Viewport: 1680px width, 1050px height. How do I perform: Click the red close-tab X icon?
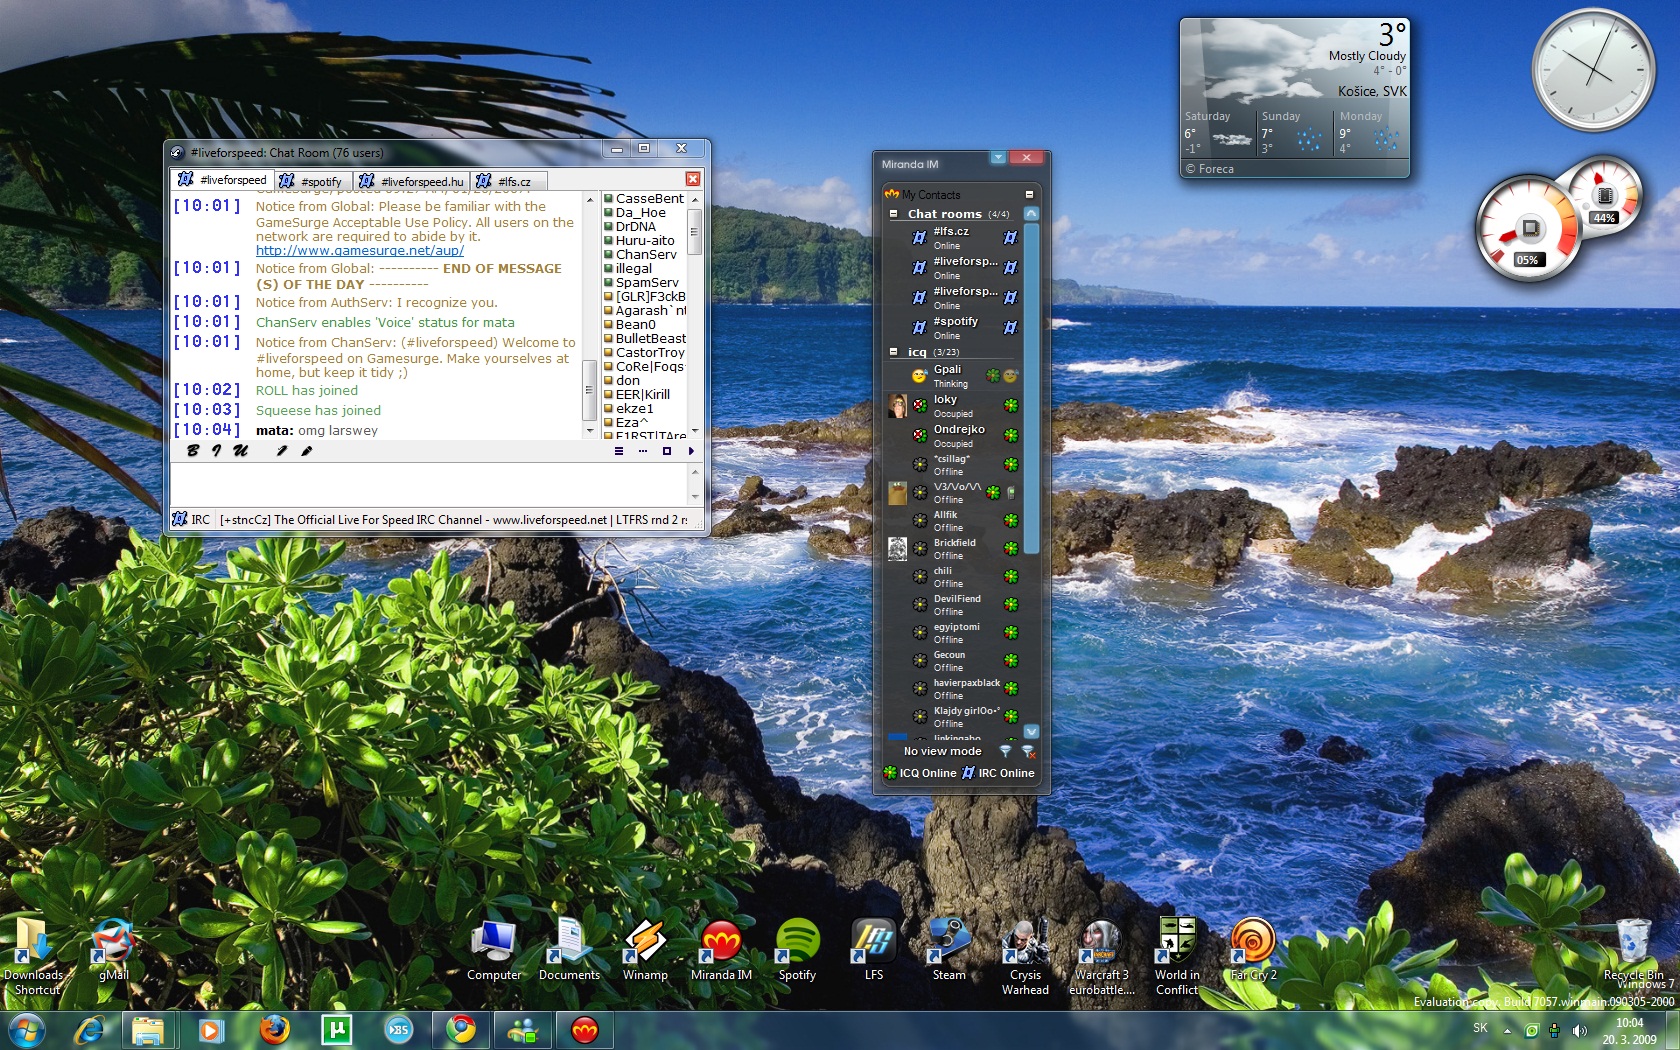[x=692, y=179]
